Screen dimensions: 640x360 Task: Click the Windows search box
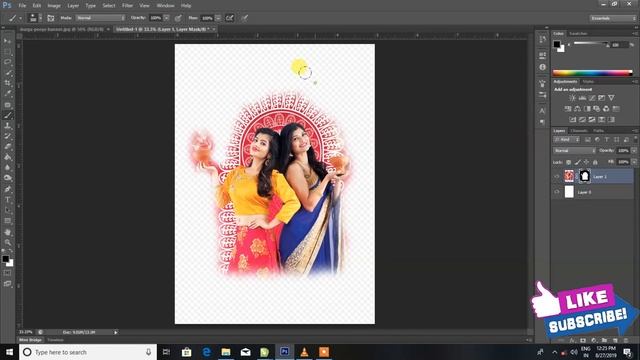88,352
